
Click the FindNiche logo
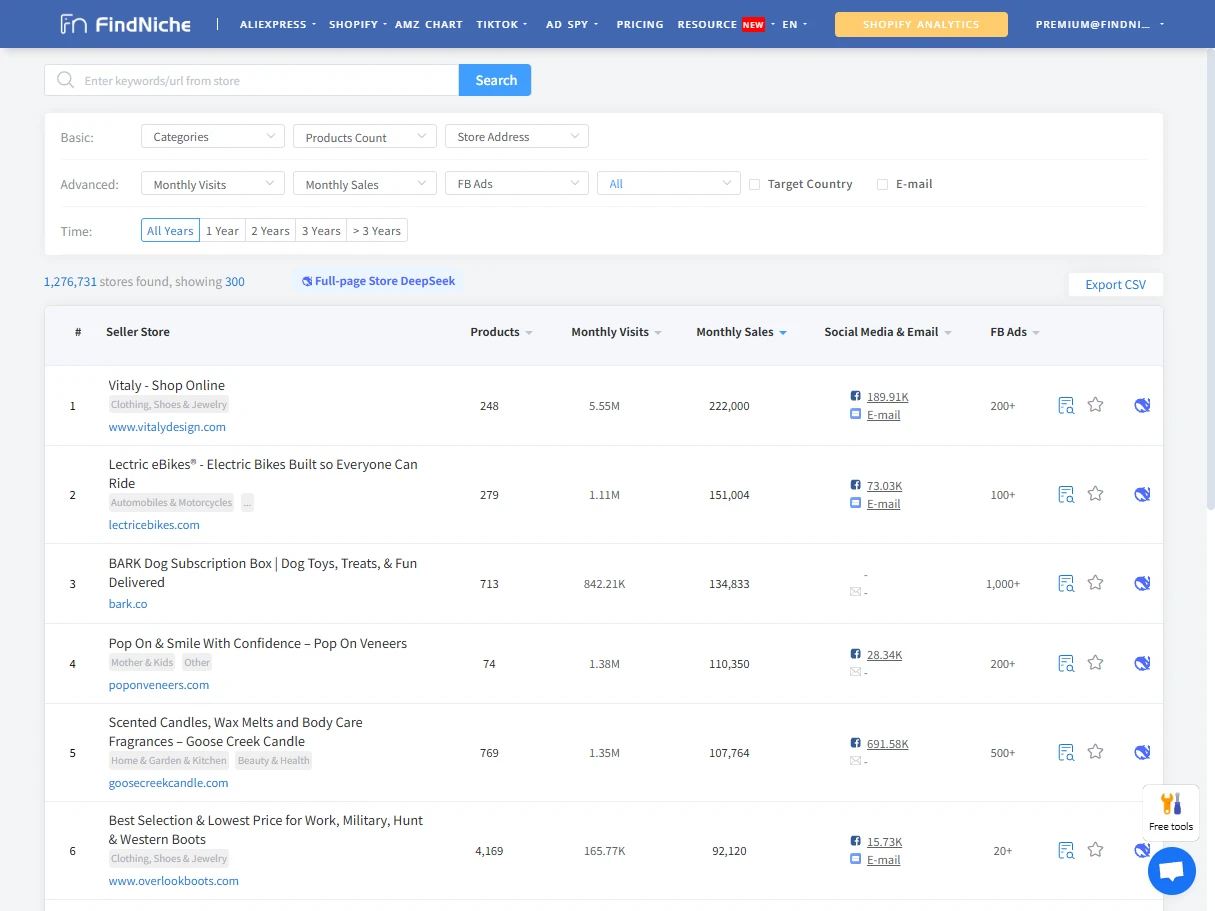coord(125,24)
